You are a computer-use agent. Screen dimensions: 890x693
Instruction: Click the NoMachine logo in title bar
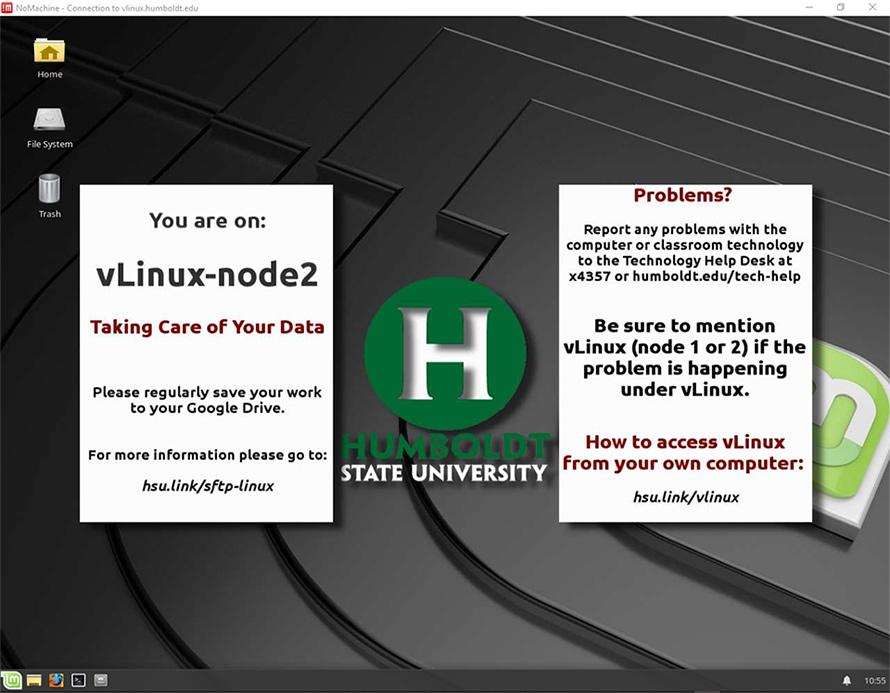click(7, 7)
